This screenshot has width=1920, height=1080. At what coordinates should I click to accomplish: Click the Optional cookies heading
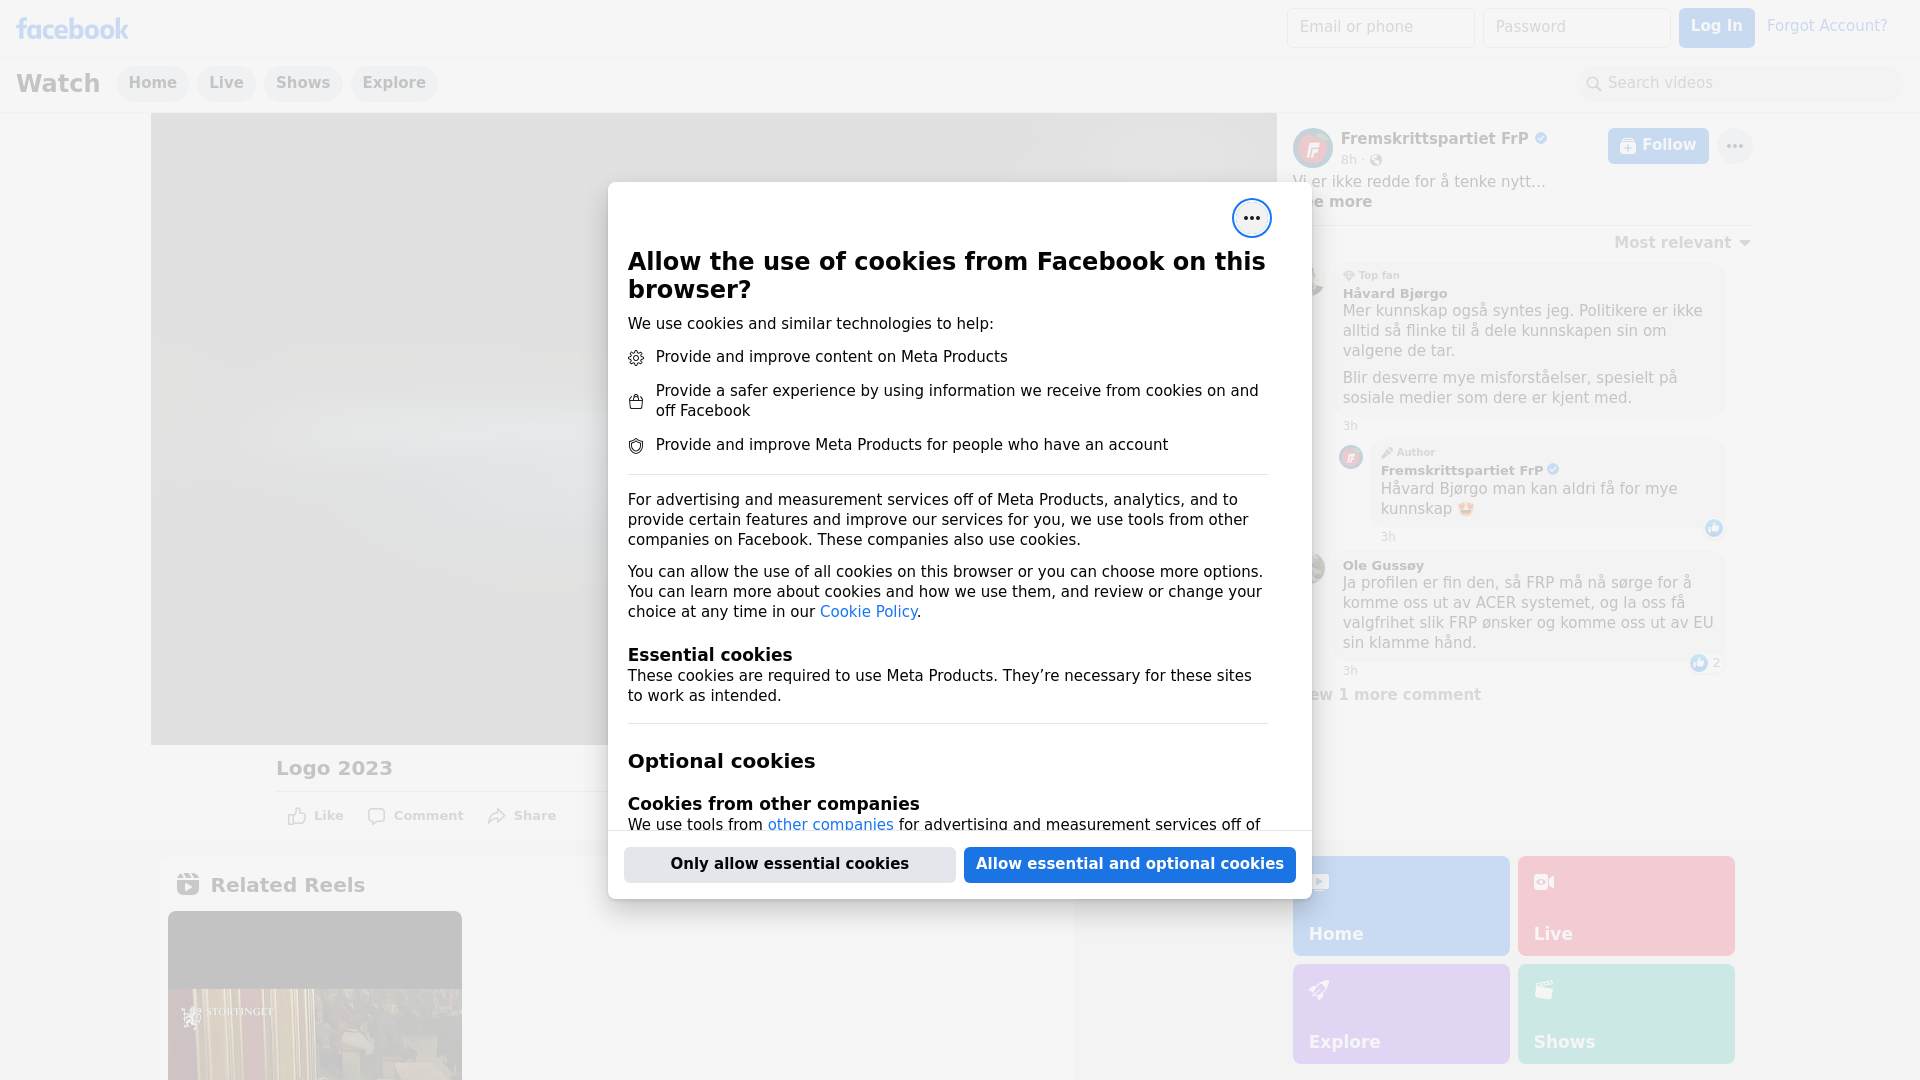click(721, 761)
